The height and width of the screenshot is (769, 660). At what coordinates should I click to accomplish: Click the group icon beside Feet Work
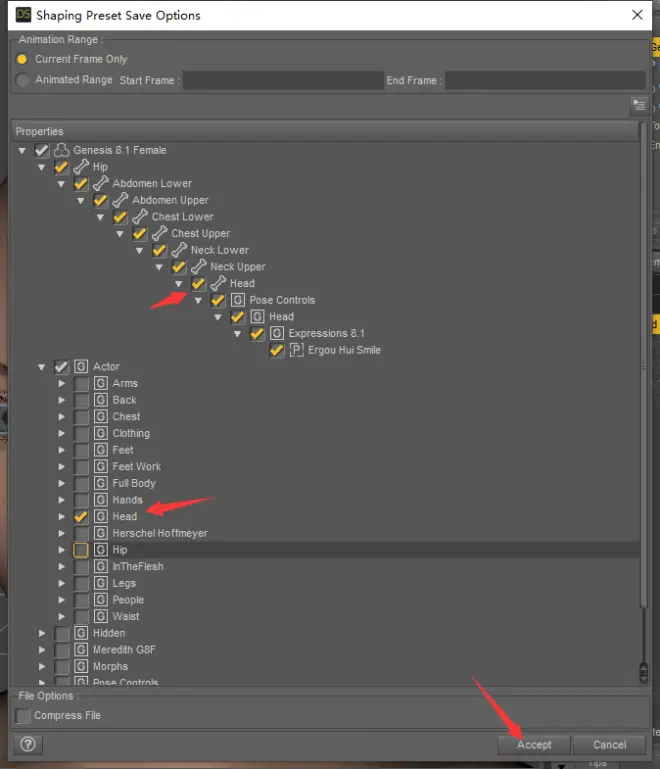click(x=101, y=466)
